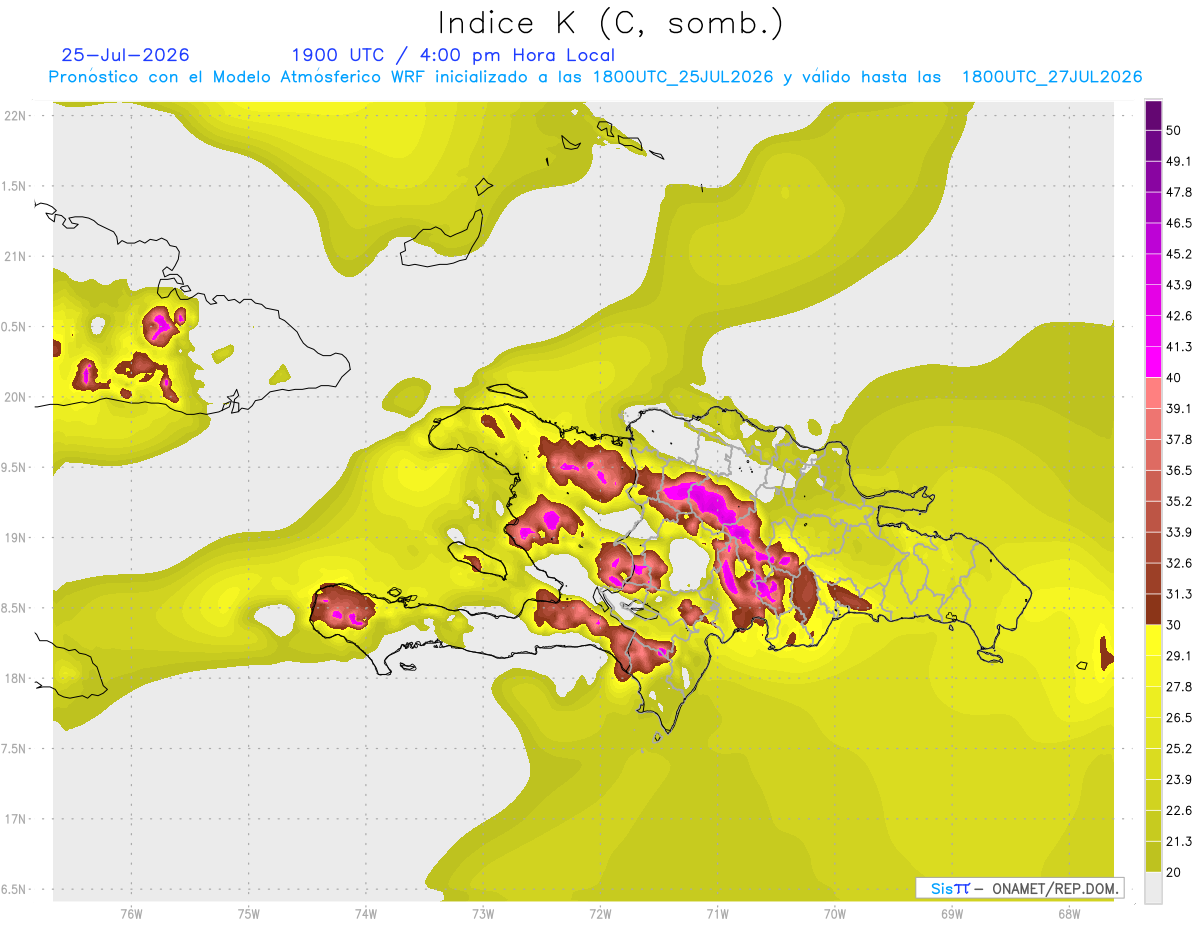Click the "Indice K (C, somb.)" map title
The image size is (1200, 927).
click(x=610, y=23)
